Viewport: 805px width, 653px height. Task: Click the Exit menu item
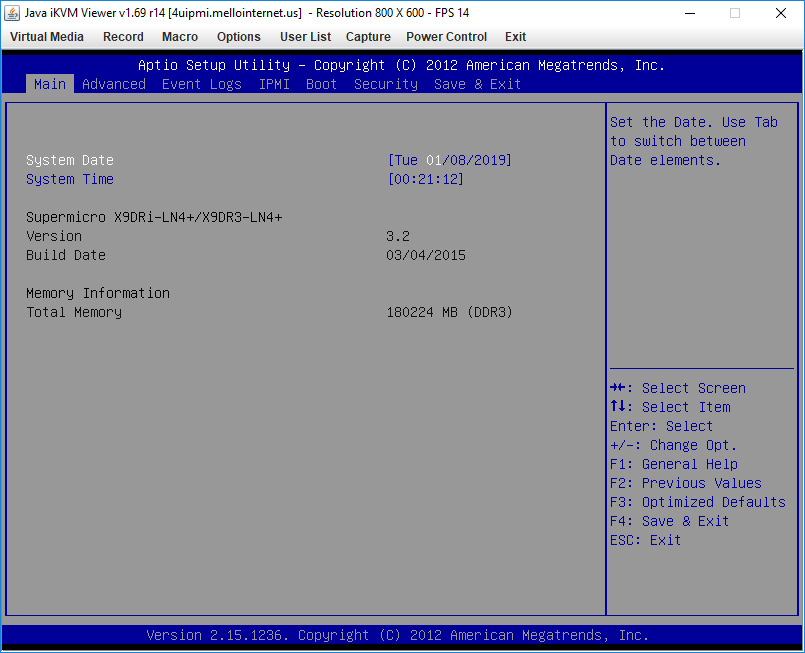pyautogui.click(x=515, y=37)
